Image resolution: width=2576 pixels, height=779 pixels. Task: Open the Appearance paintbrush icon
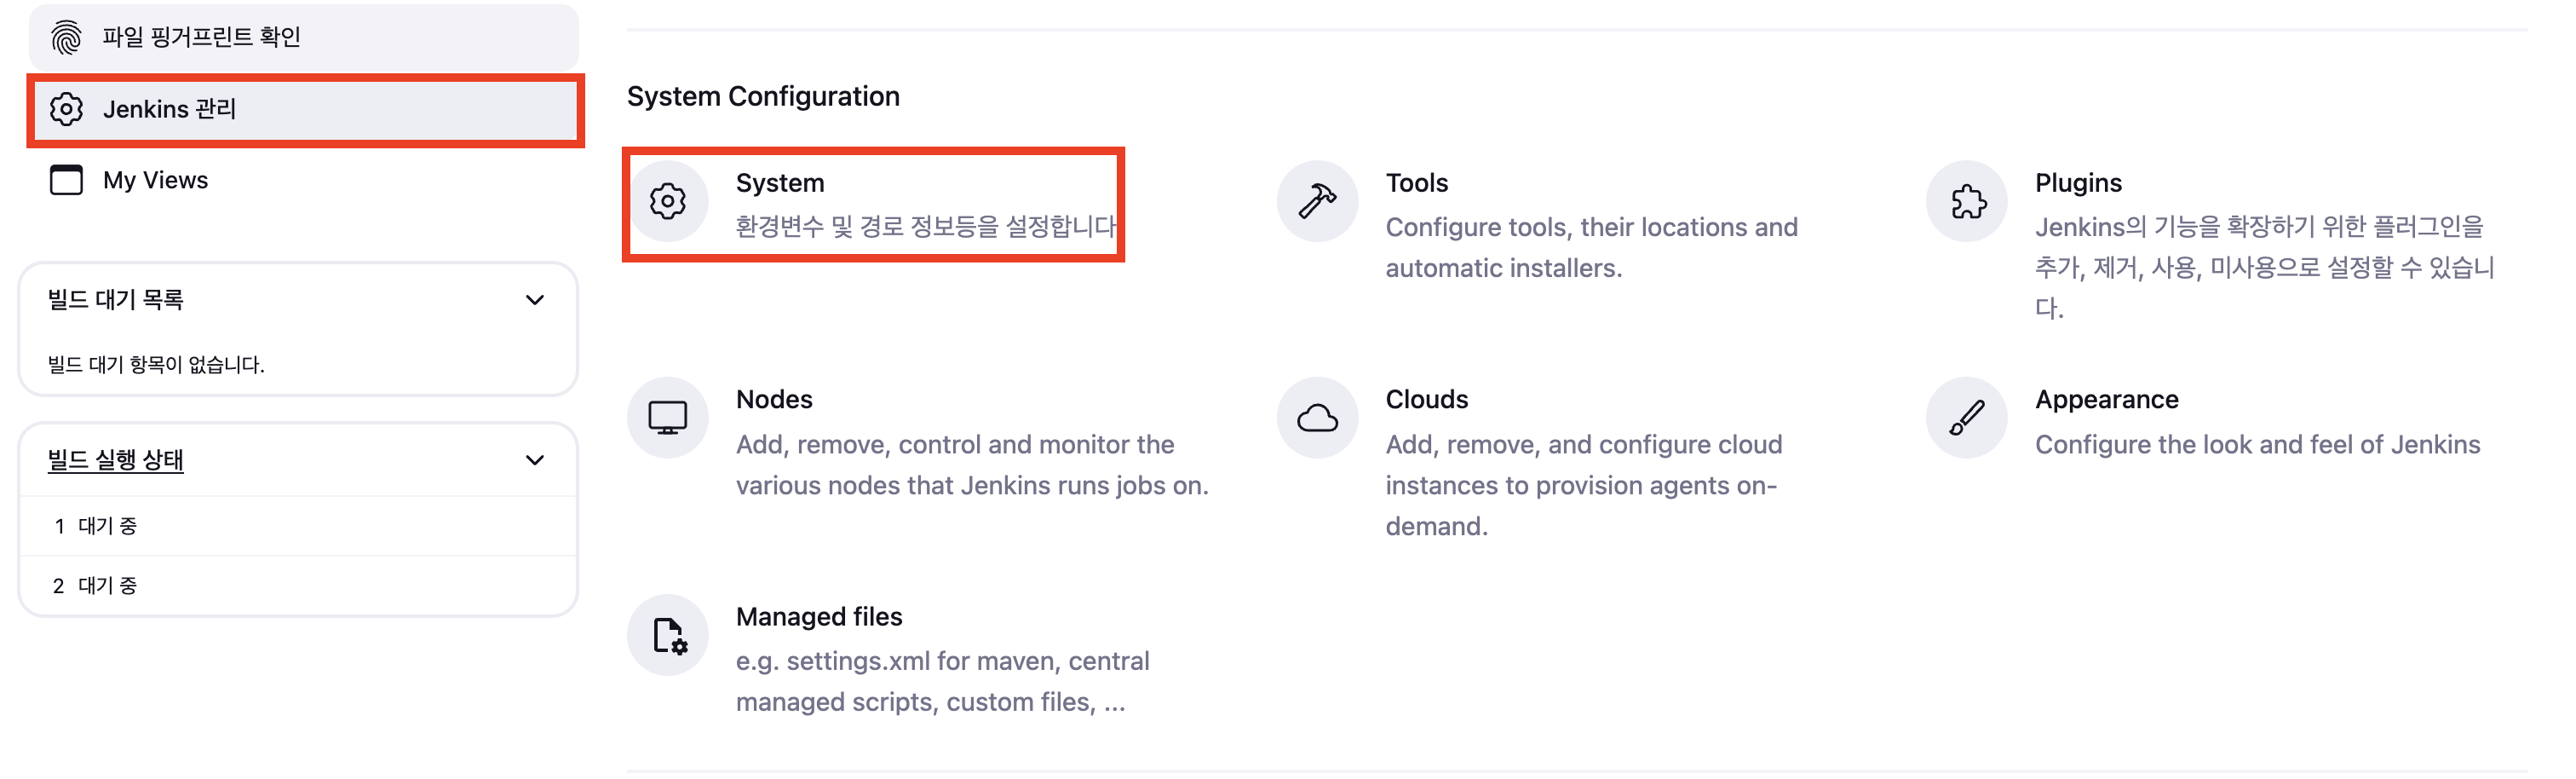tap(1967, 418)
